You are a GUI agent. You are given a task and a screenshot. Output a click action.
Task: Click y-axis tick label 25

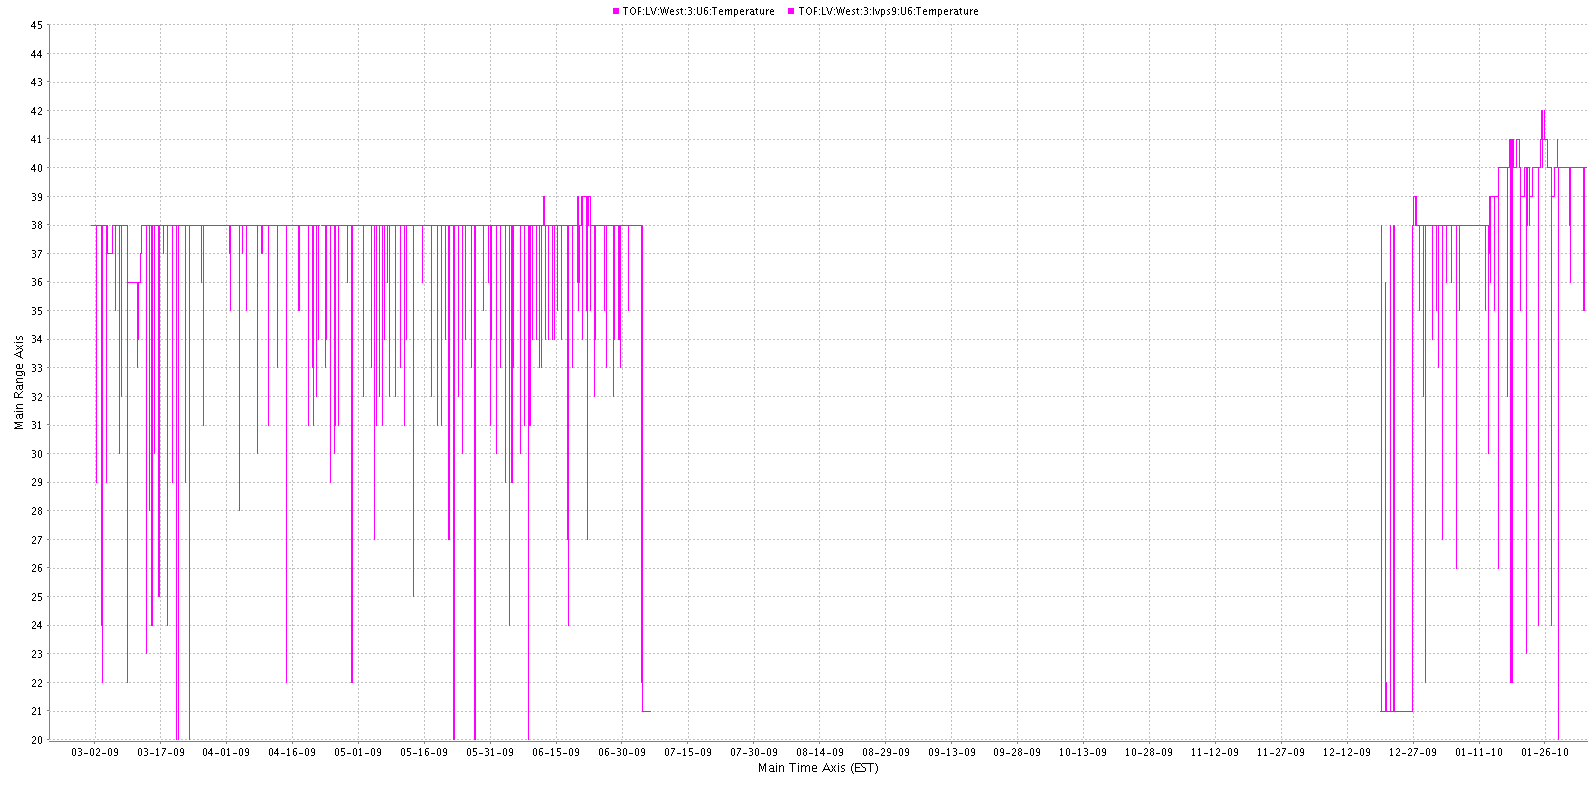[36, 597]
